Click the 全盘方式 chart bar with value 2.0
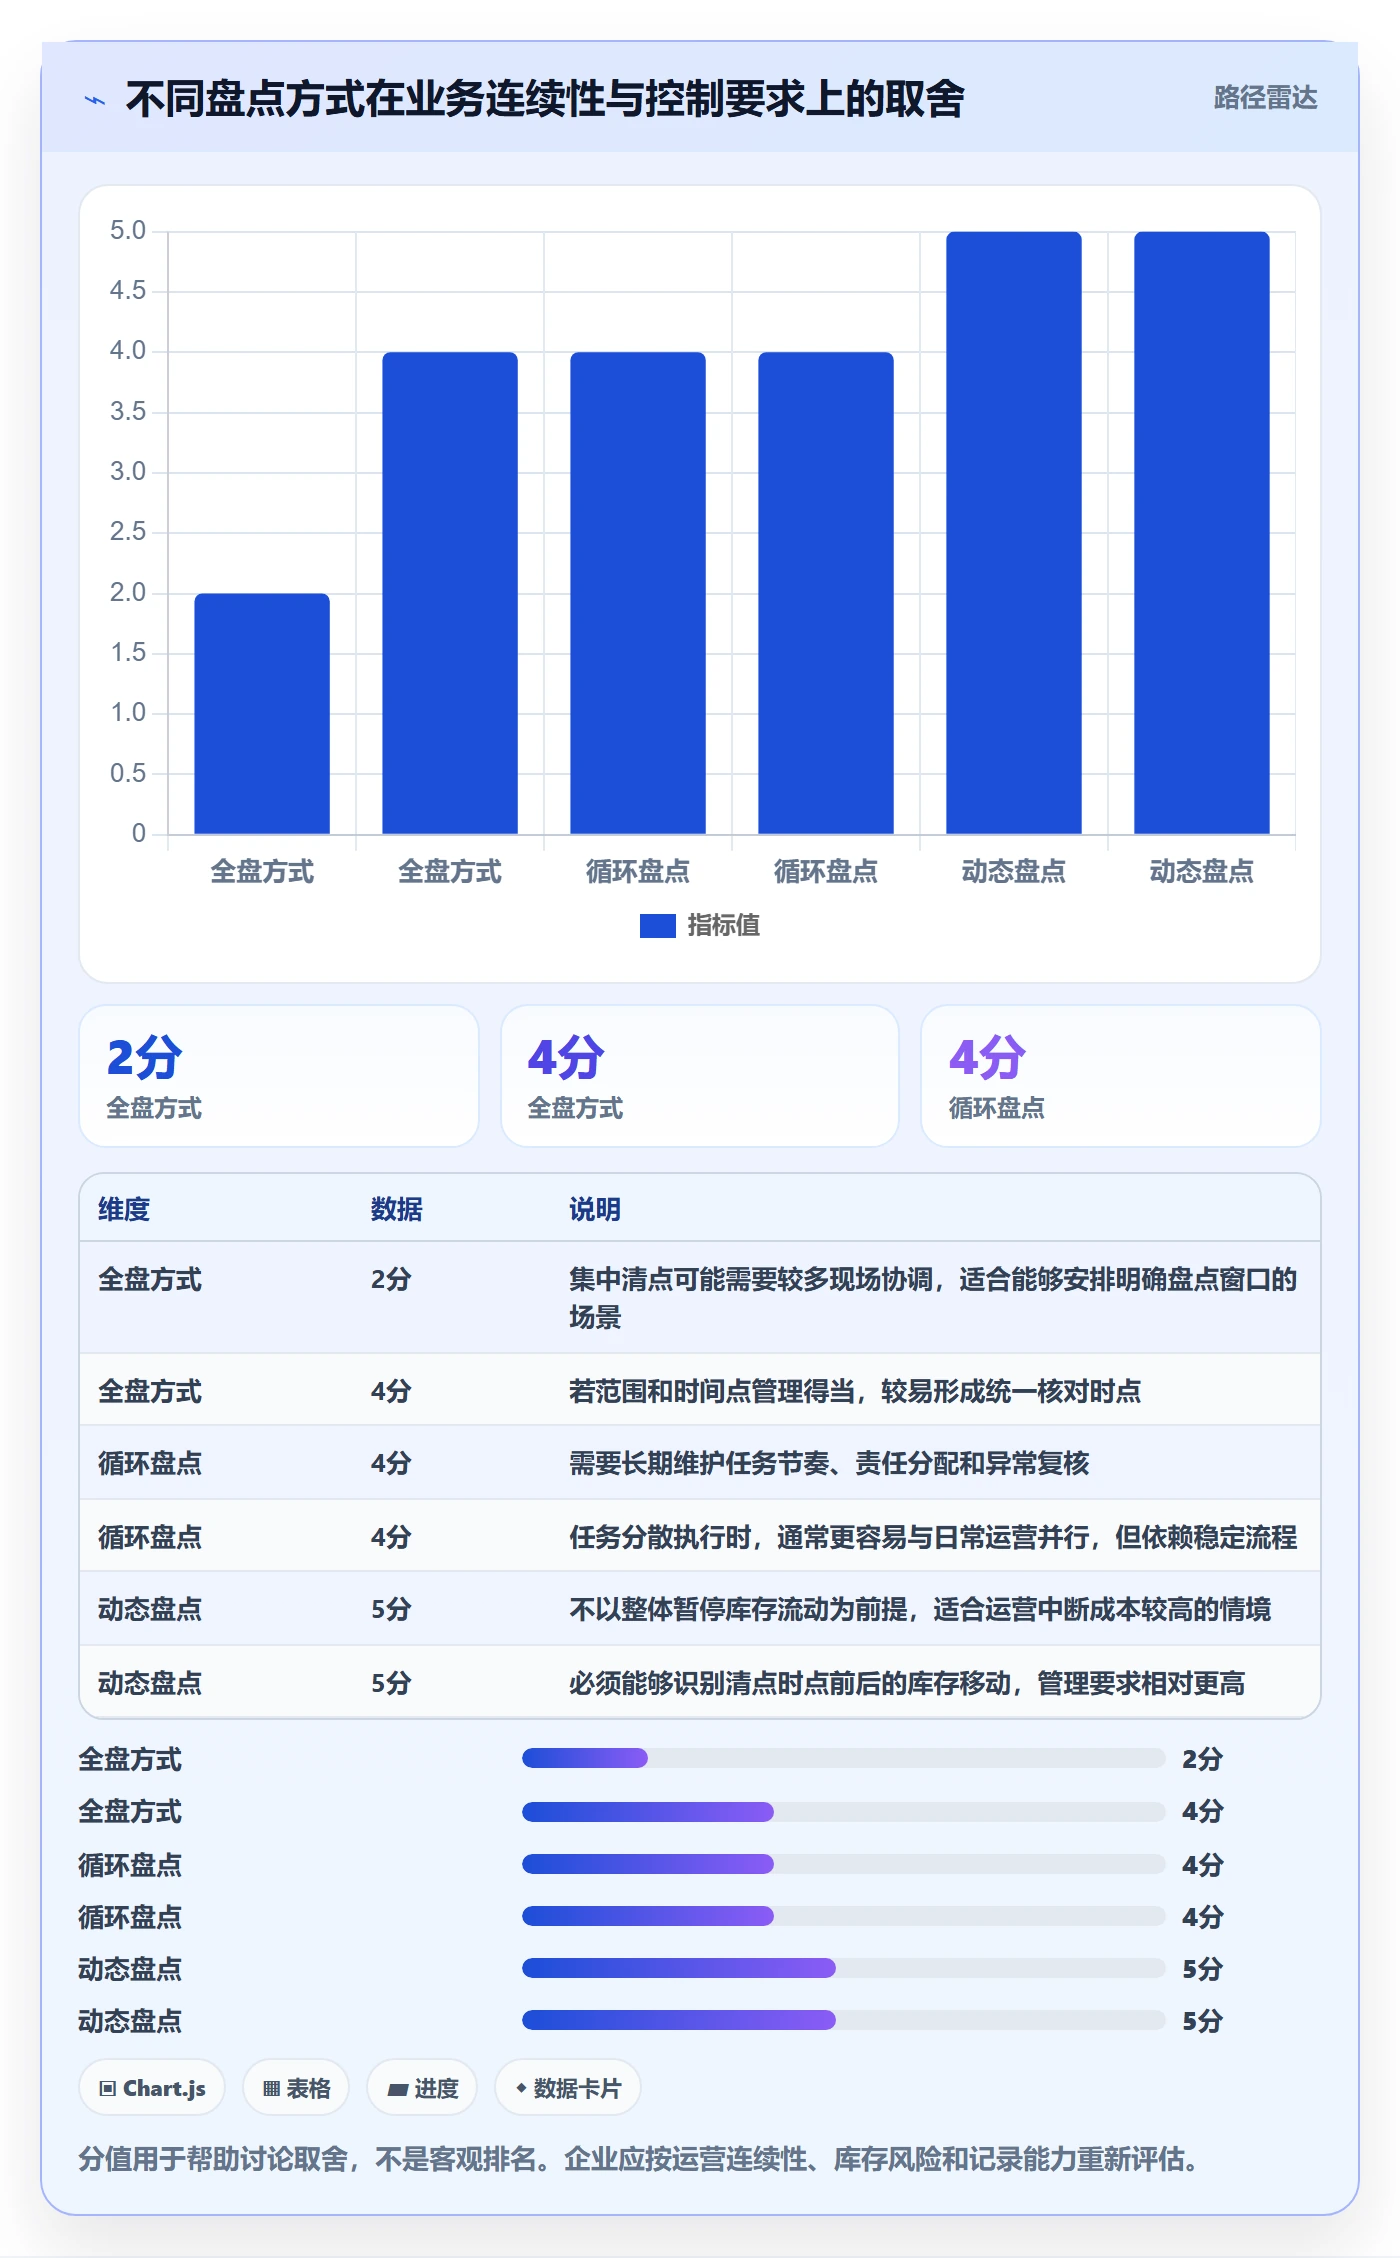This screenshot has height=2258, width=1400. (x=262, y=713)
